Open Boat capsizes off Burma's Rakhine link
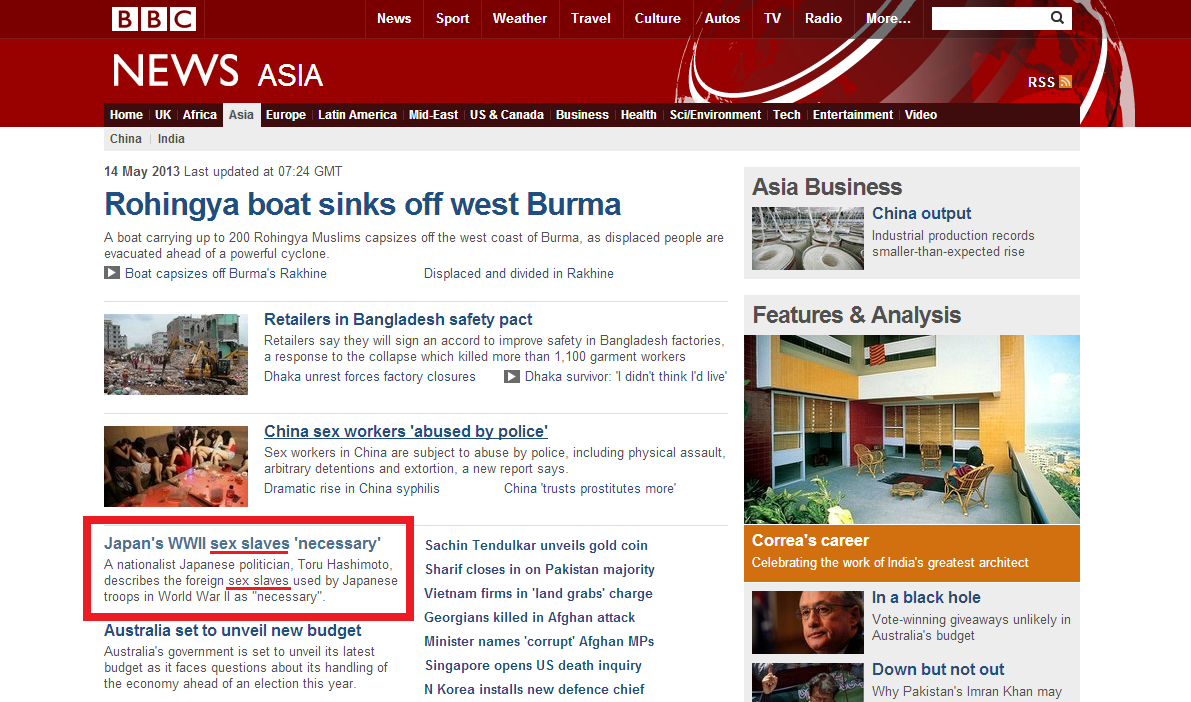 (226, 274)
